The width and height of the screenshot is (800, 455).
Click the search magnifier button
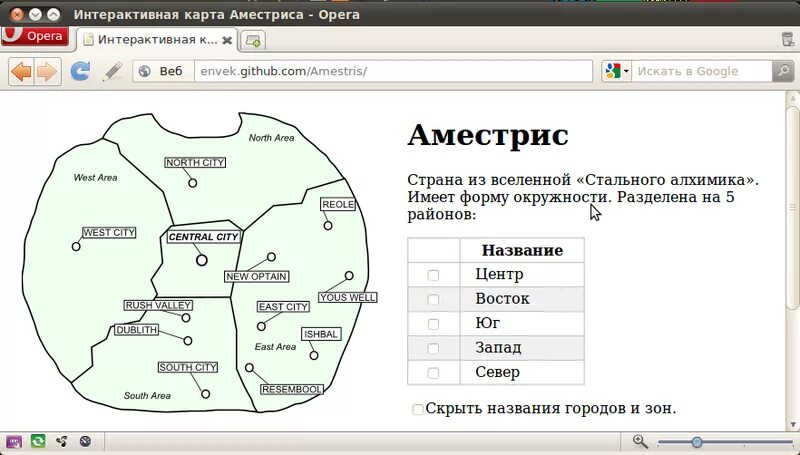pos(783,71)
